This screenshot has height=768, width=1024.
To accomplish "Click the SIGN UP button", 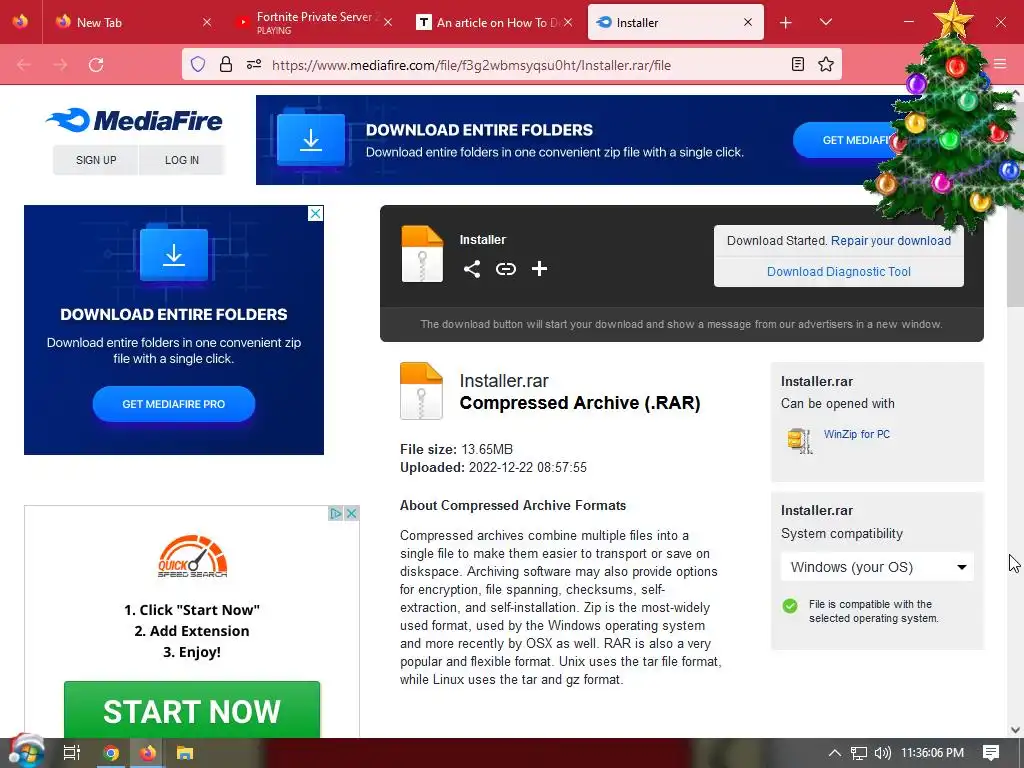I will [x=96, y=160].
